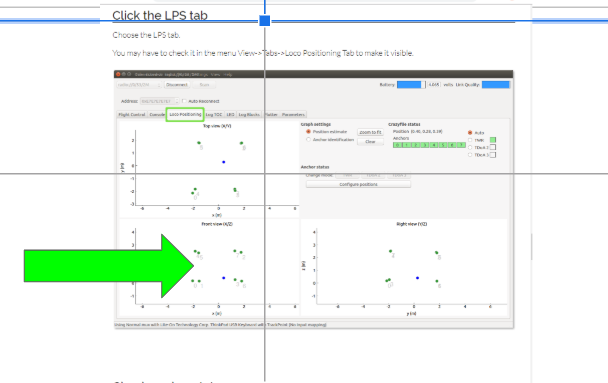Select the blue square guide handle
Image resolution: width=608 pixels, height=383 pixels.
pyautogui.click(x=264, y=21)
